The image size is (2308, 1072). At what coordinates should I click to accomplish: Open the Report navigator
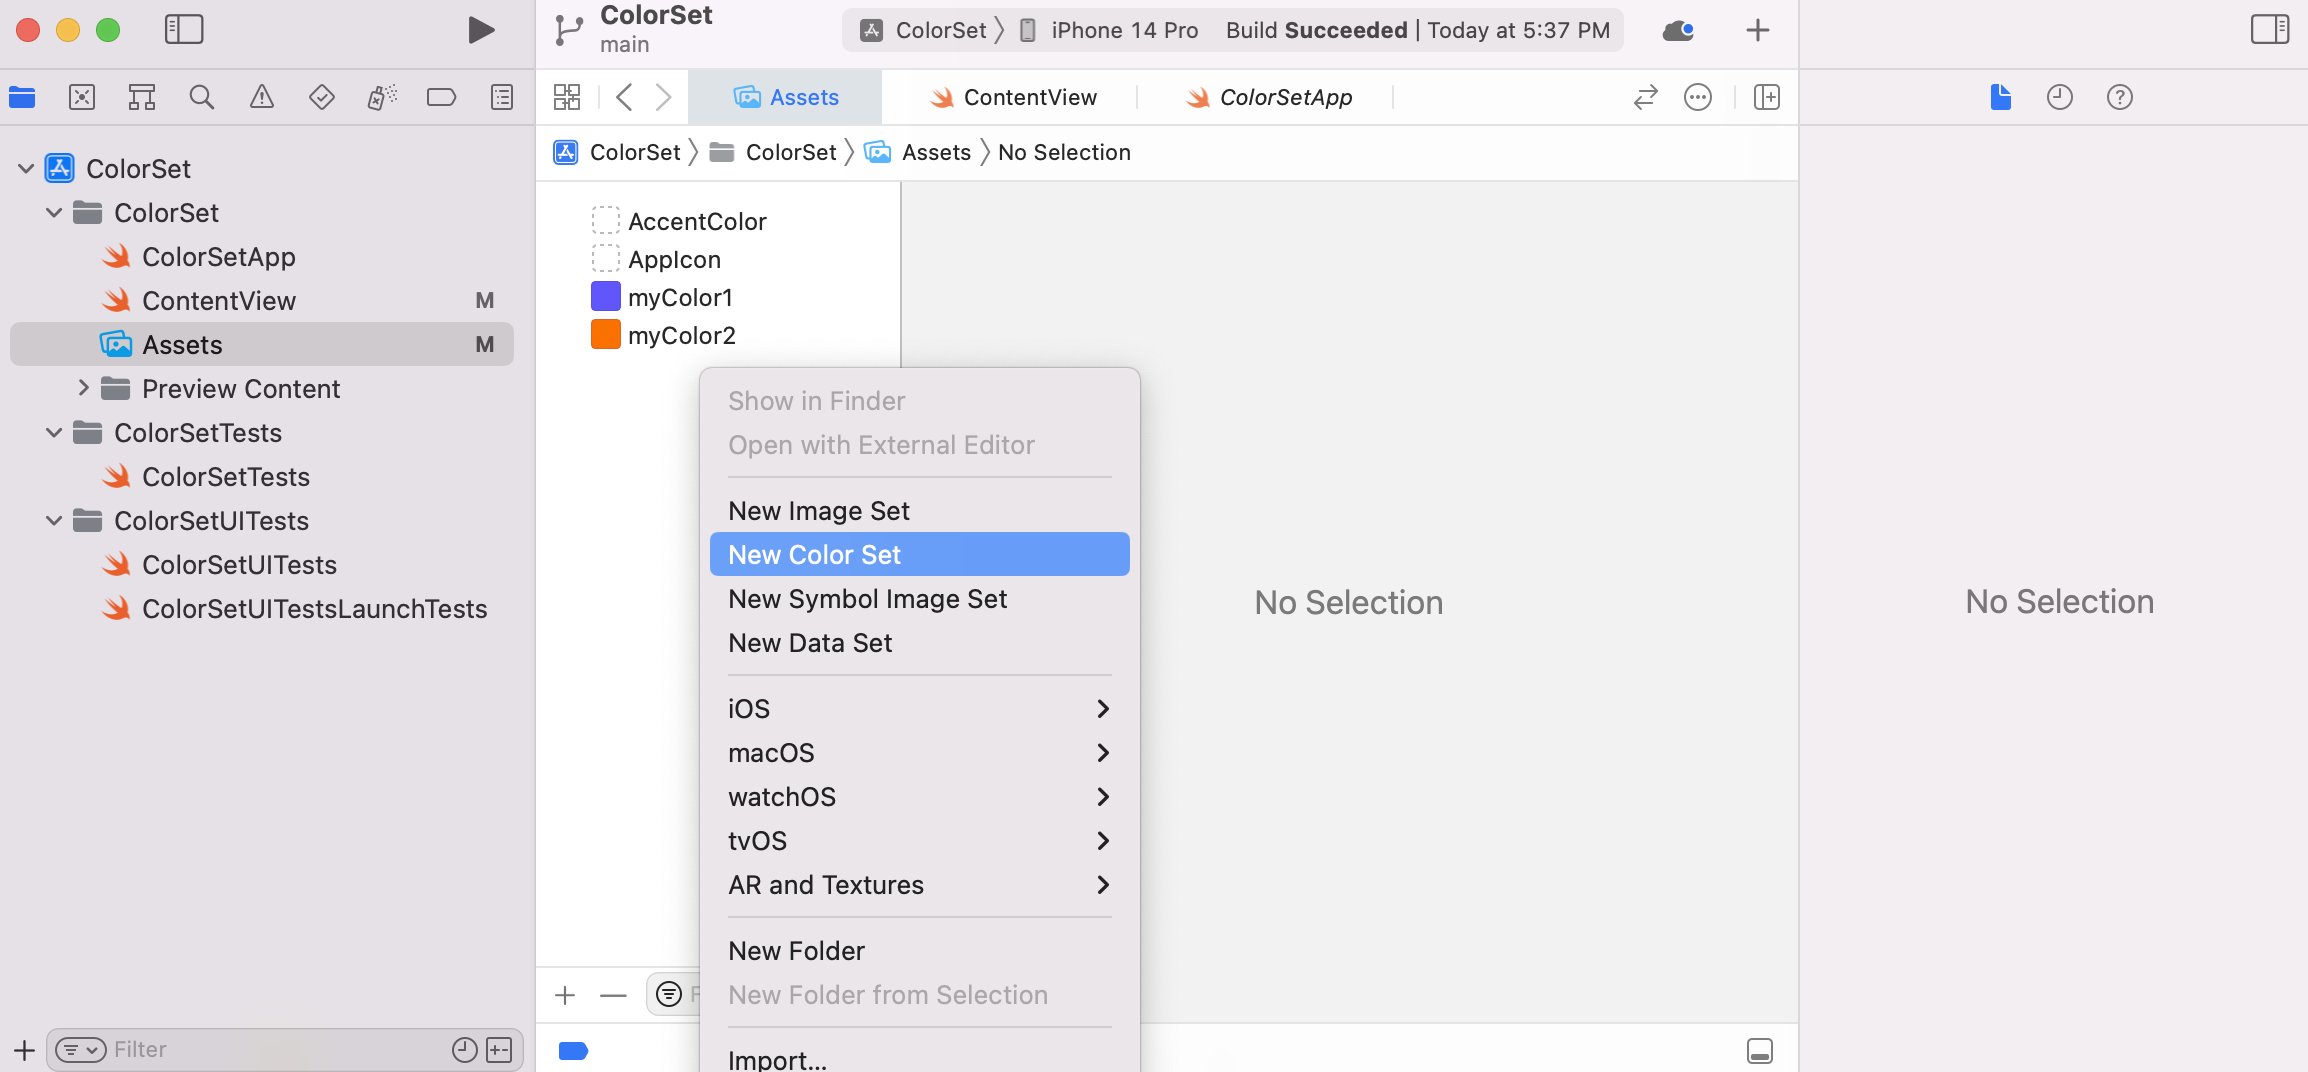coord(502,97)
